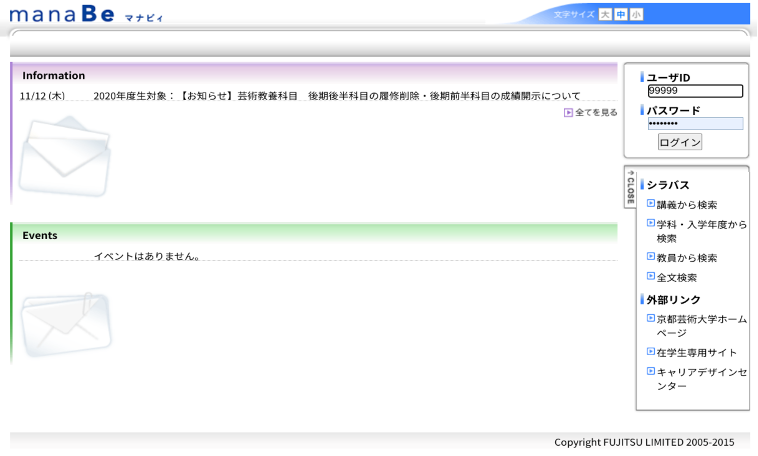Click the arrow icon beside 学科・入学年度から検索
This screenshot has width=758, height=456.
coord(651,223)
